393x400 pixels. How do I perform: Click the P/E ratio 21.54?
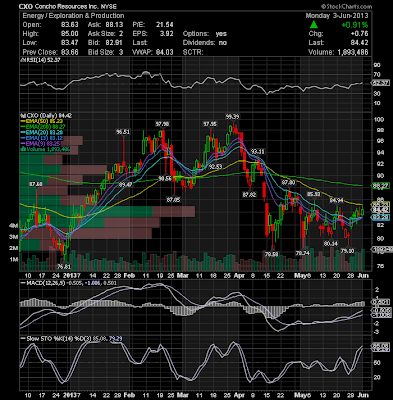165,25
